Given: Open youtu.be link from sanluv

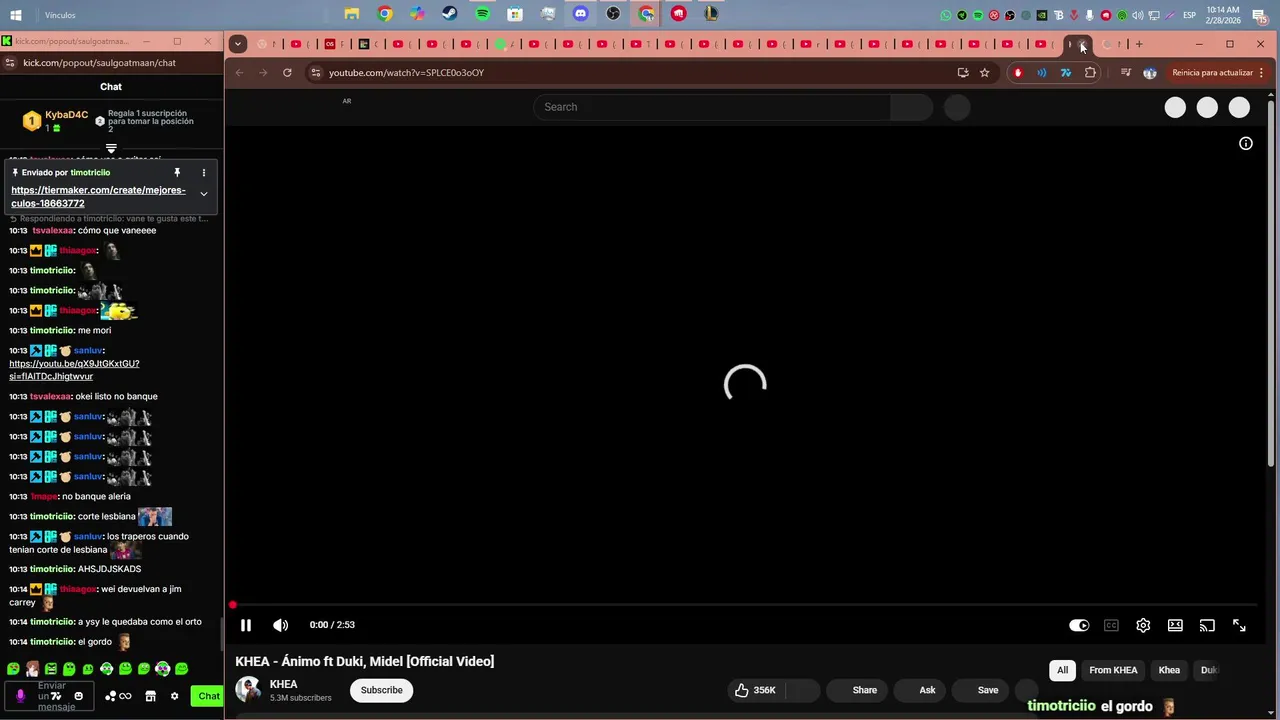Looking at the screenshot, I should pyautogui.click(x=74, y=370).
